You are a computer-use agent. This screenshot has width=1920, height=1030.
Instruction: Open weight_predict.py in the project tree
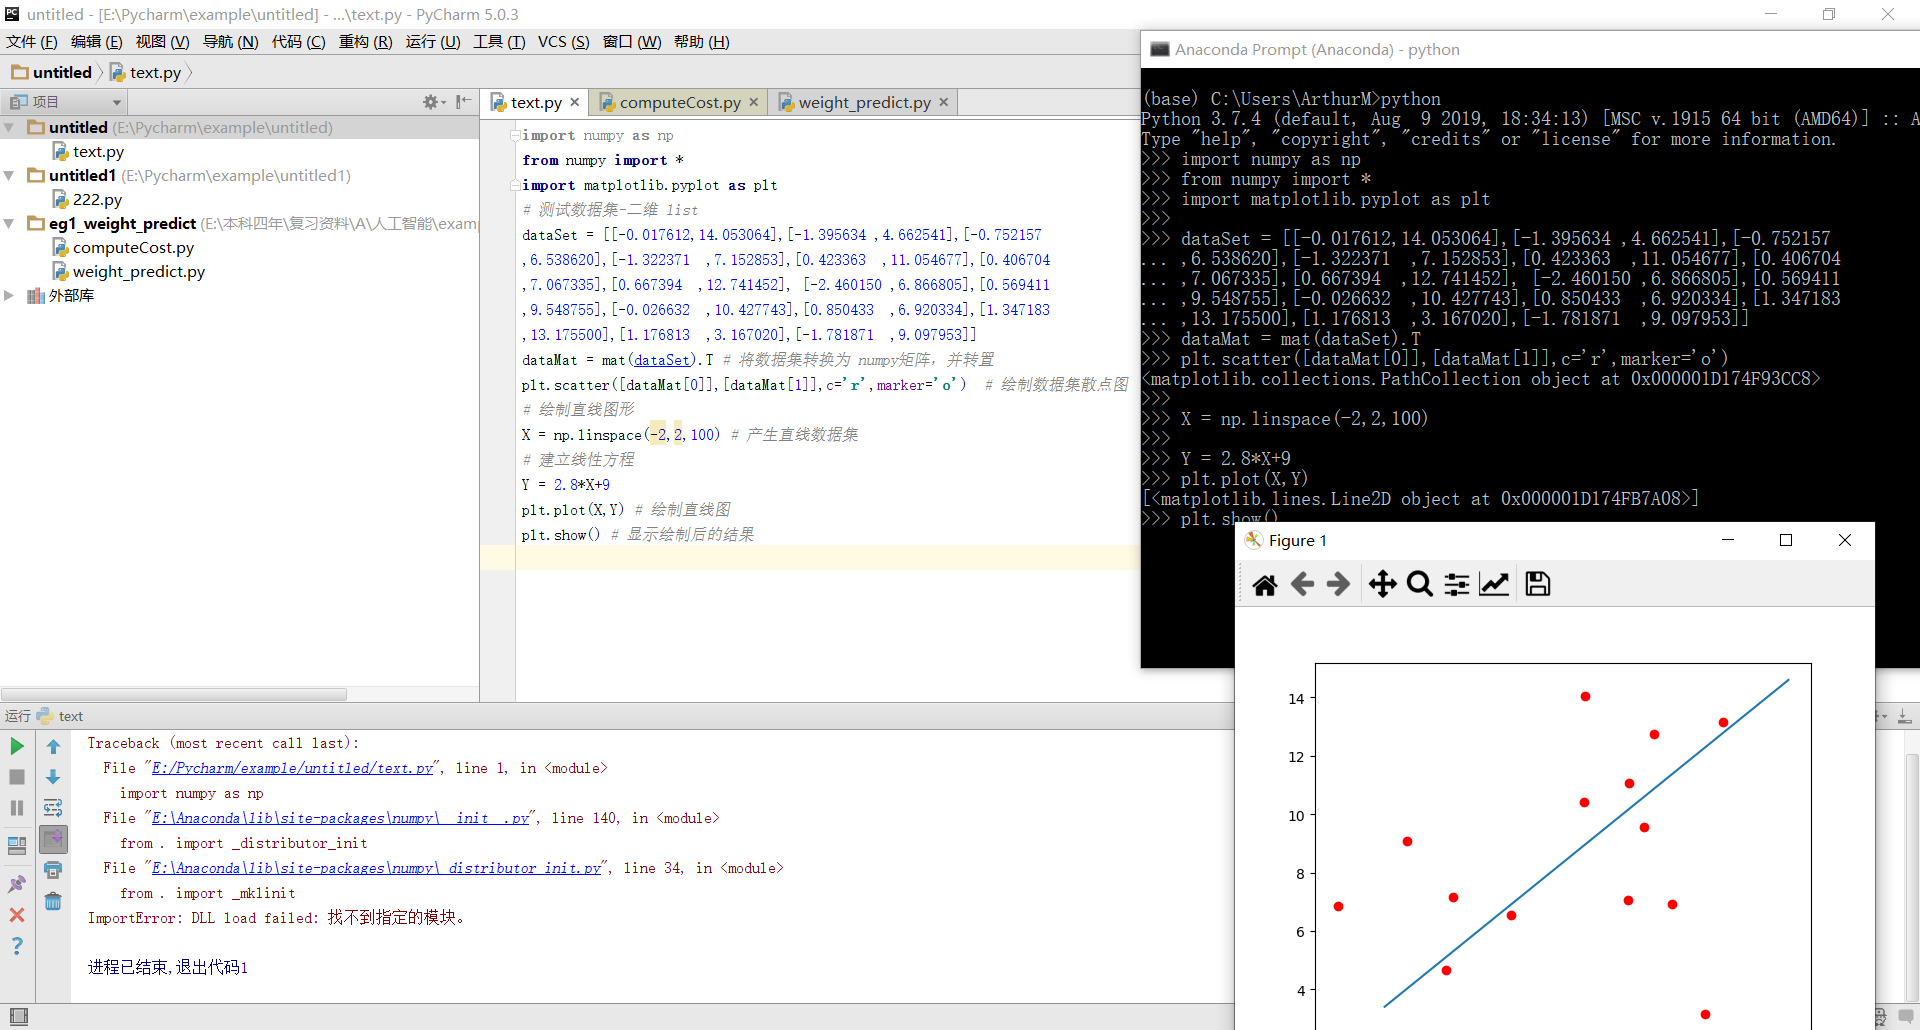[138, 272]
